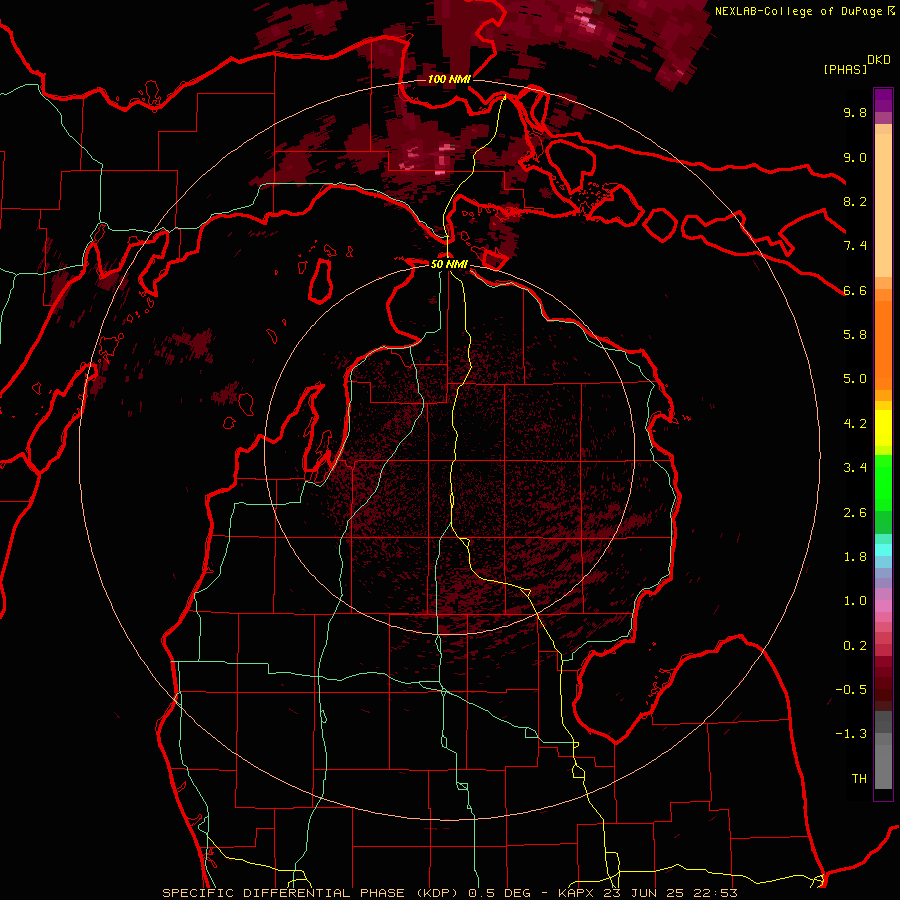Select the 9.0 scale value
The width and height of the screenshot is (900, 900).
click(x=855, y=157)
